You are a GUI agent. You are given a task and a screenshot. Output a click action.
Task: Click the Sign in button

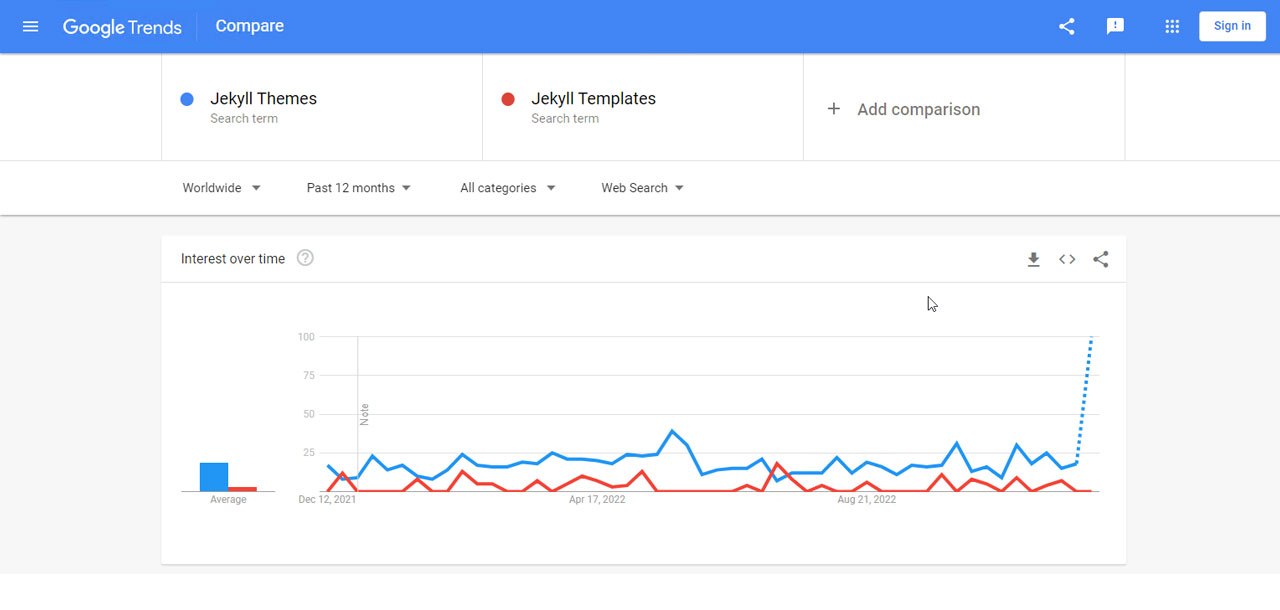[1232, 26]
